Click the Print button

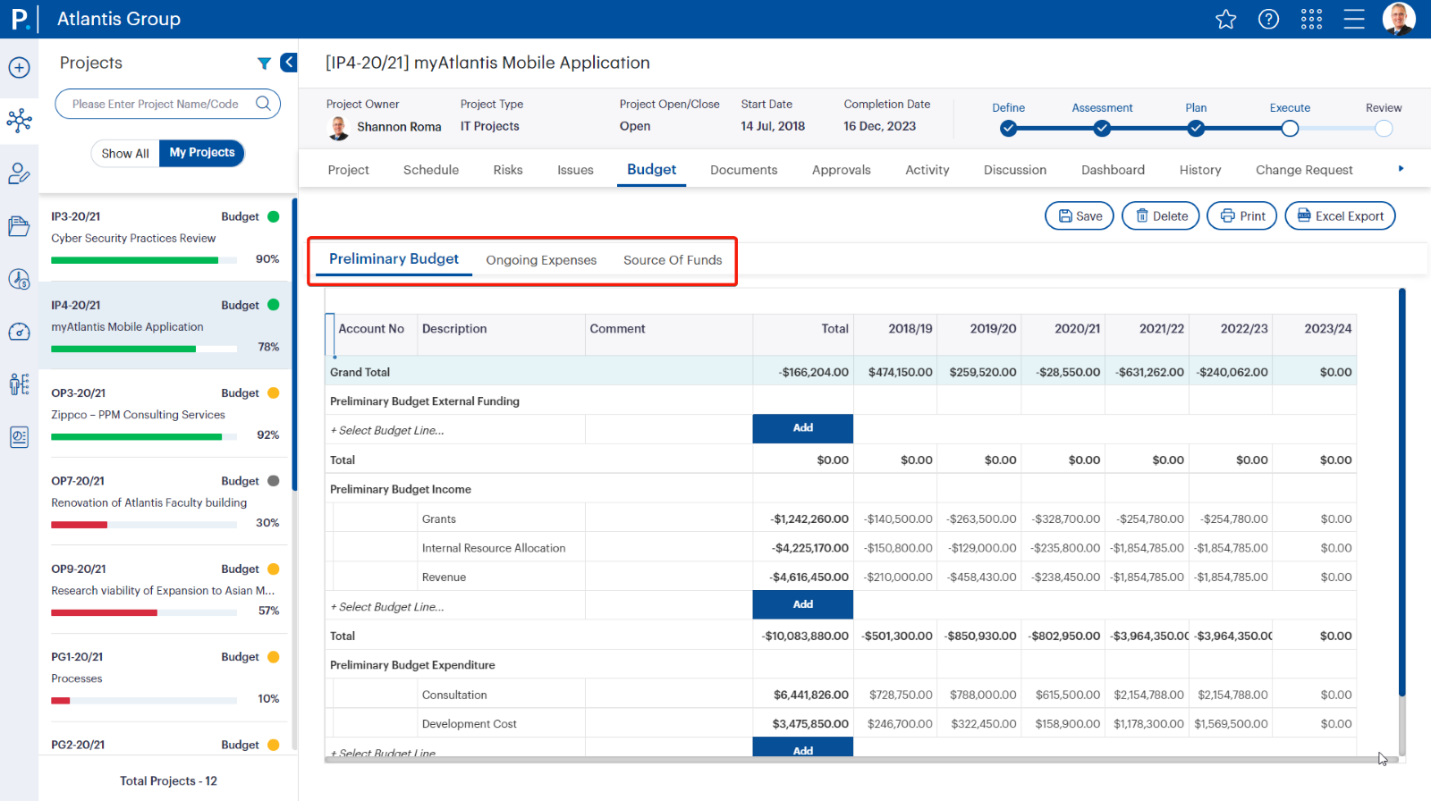(1242, 216)
